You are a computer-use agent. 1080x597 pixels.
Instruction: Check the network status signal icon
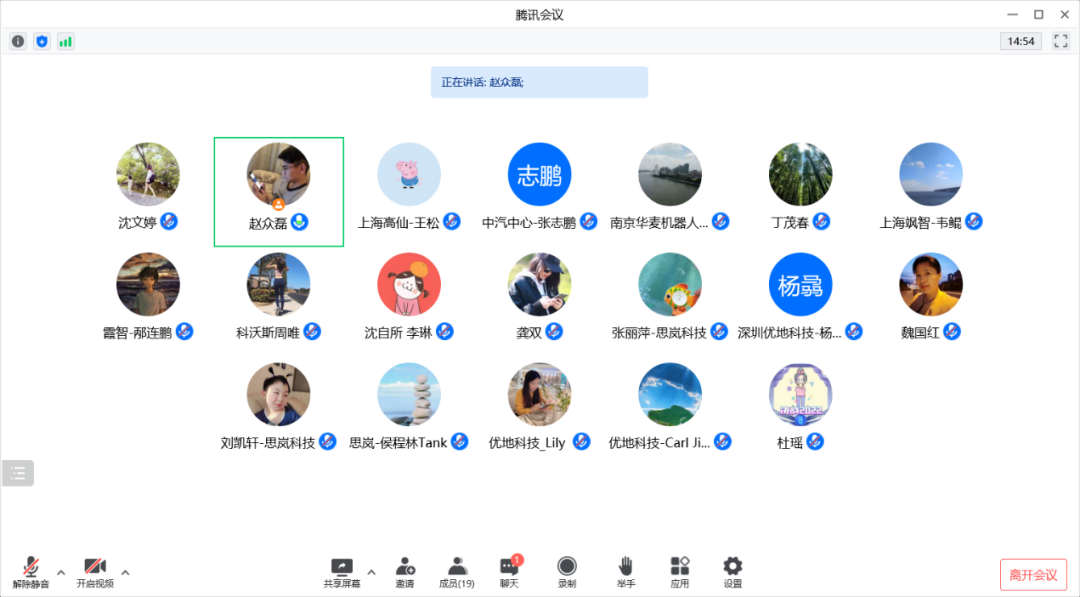click(65, 41)
